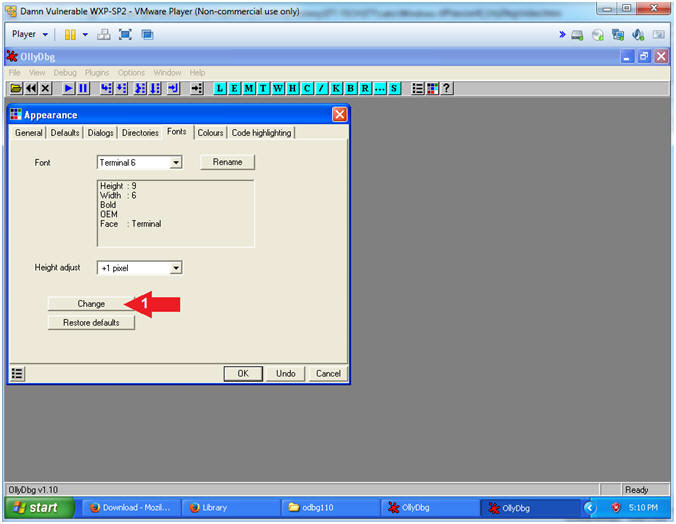The image size is (676, 524).
Task: Open Source window with S button
Action: coord(394,88)
